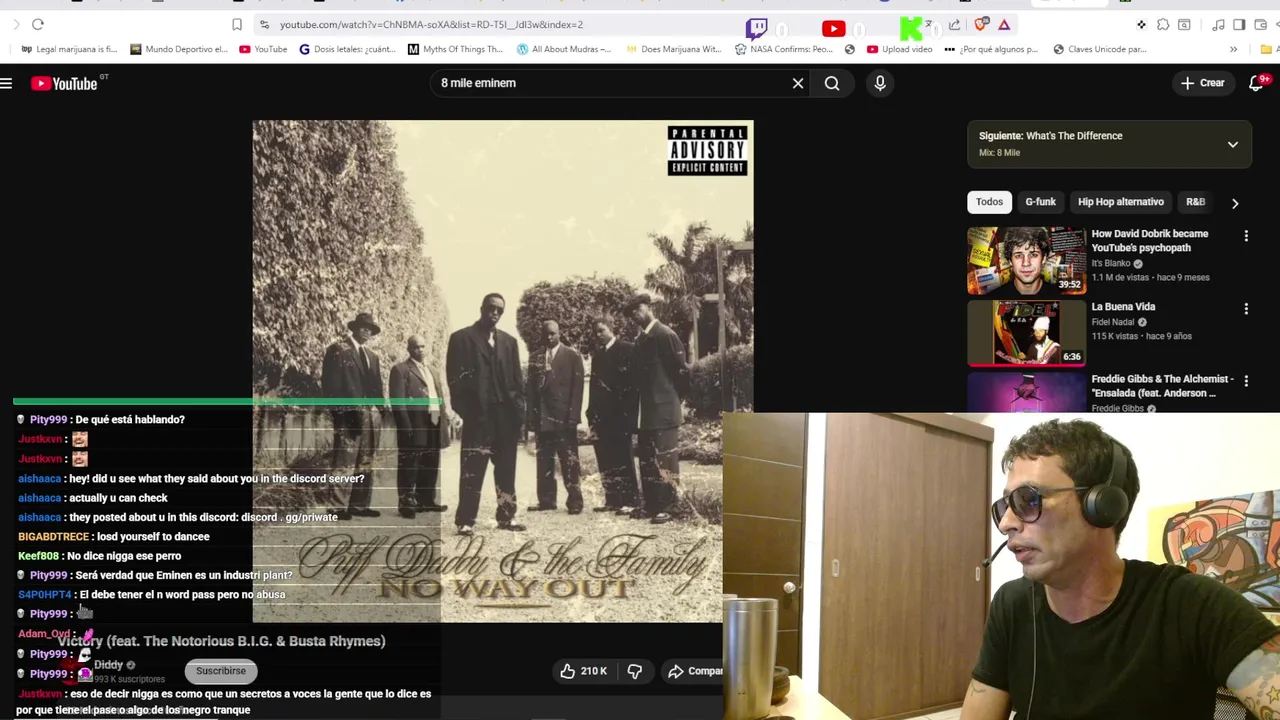Open the Brave Shields lion icon
The image size is (1280, 720).
(x=981, y=24)
